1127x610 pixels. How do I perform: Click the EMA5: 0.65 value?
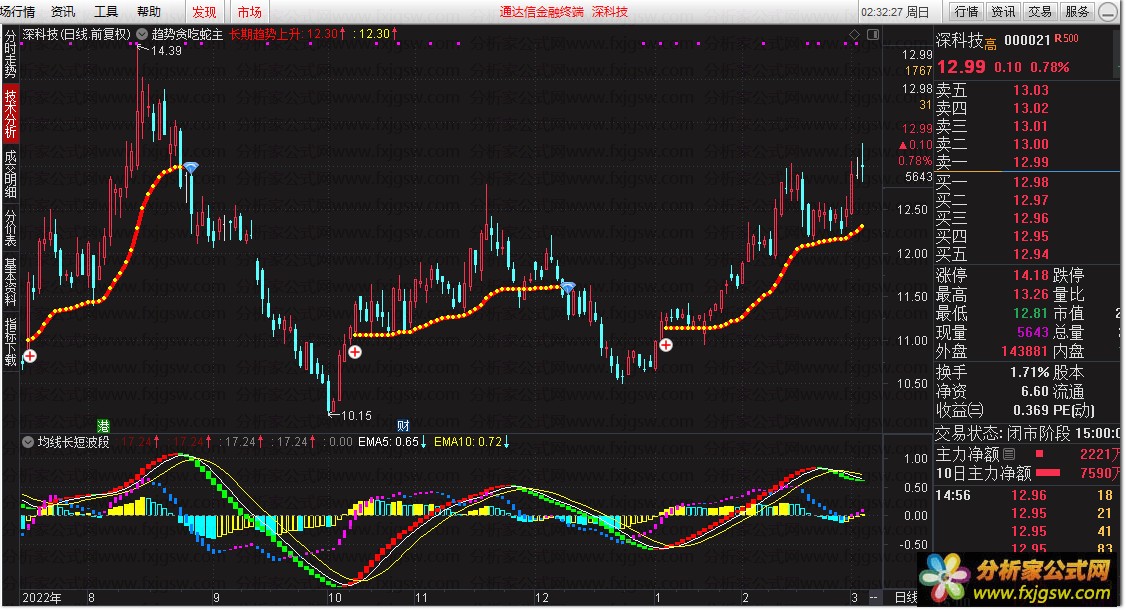click(392, 442)
